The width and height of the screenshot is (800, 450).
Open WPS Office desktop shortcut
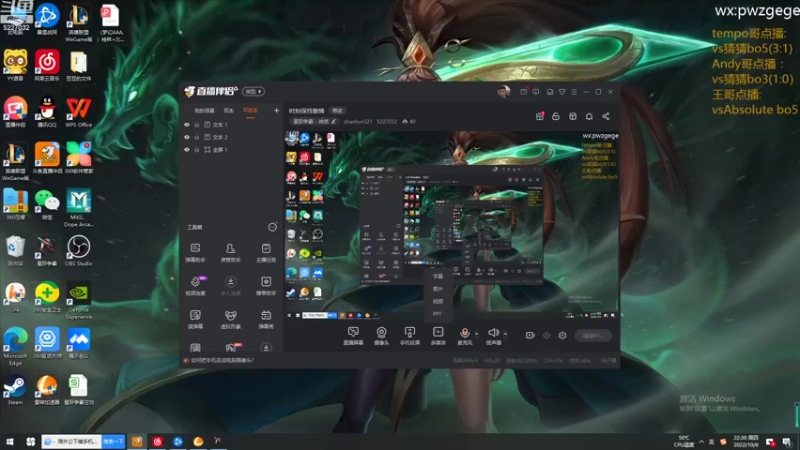coord(78,112)
